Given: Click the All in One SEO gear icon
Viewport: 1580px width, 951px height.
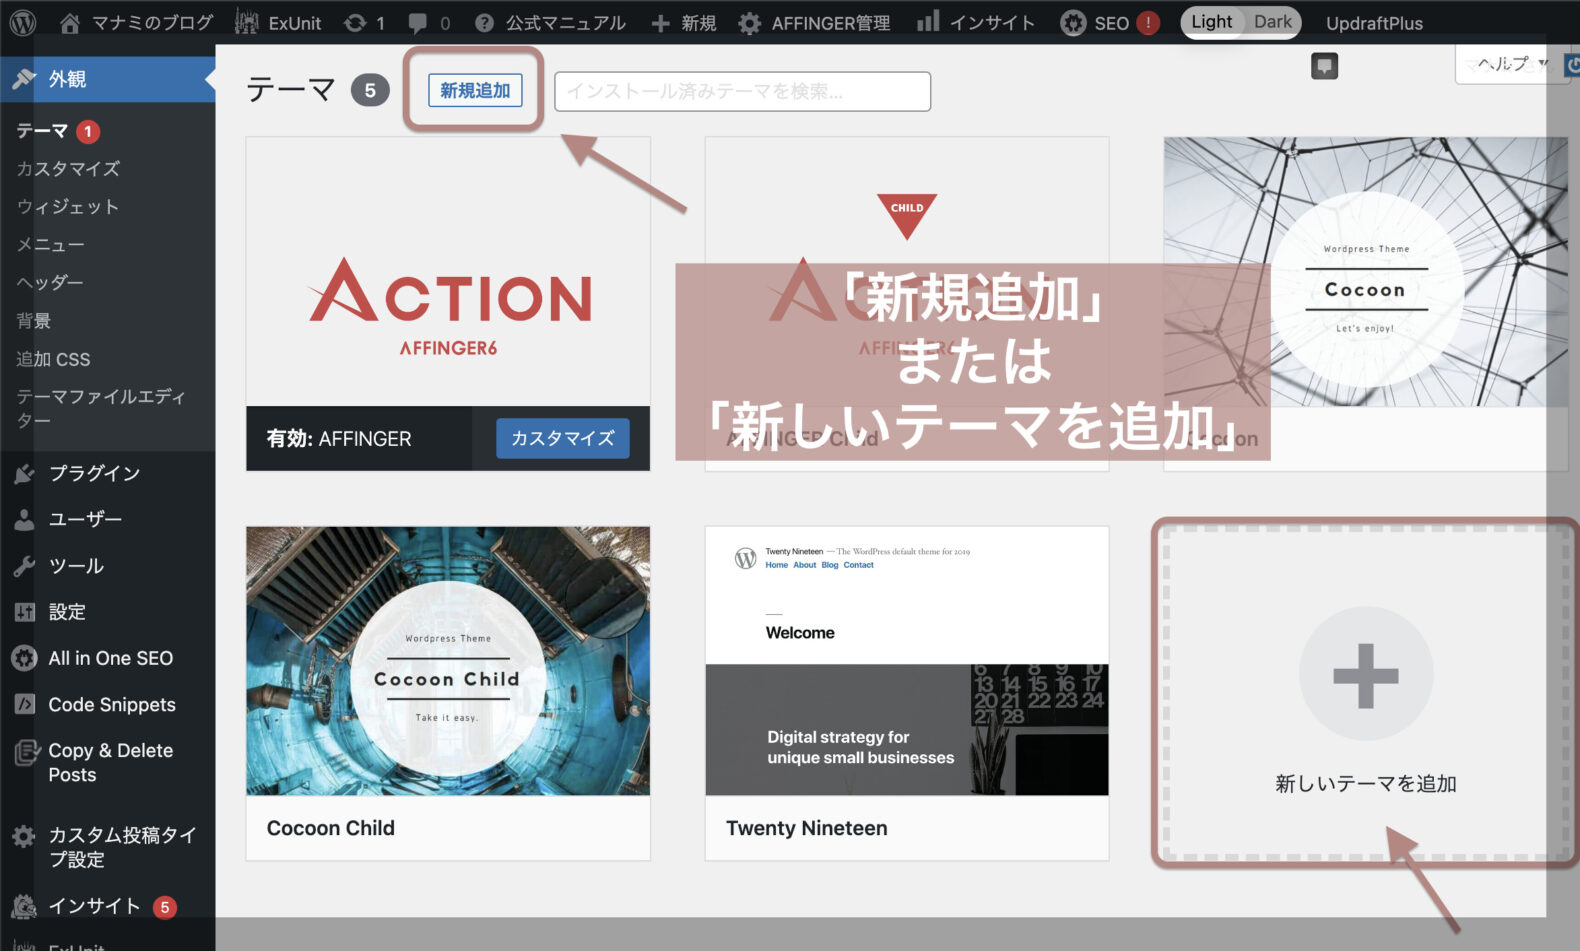Looking at the screenshot, I should tap(24, 658).
